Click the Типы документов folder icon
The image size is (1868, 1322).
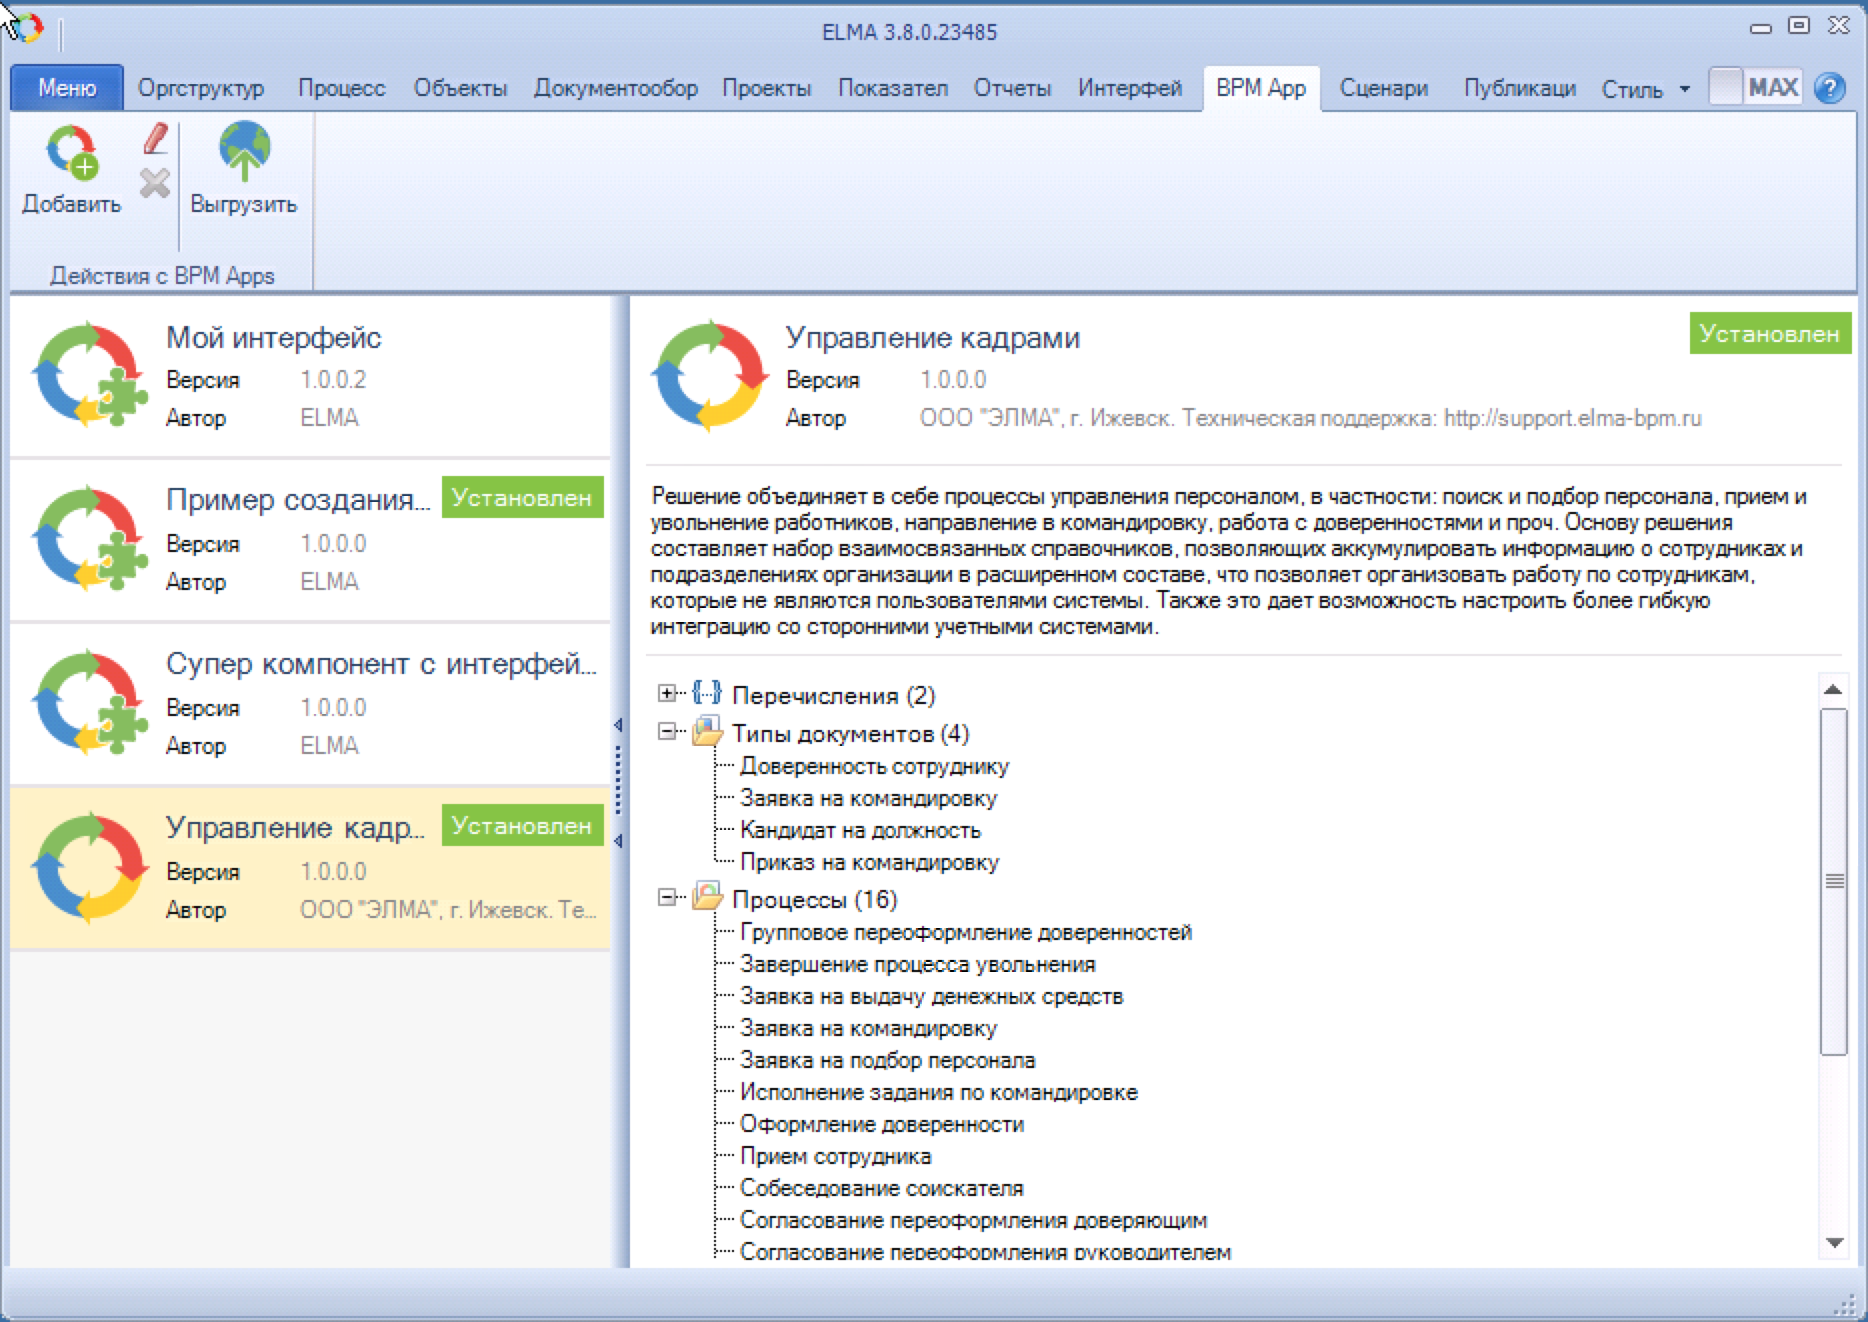point(707,731)
